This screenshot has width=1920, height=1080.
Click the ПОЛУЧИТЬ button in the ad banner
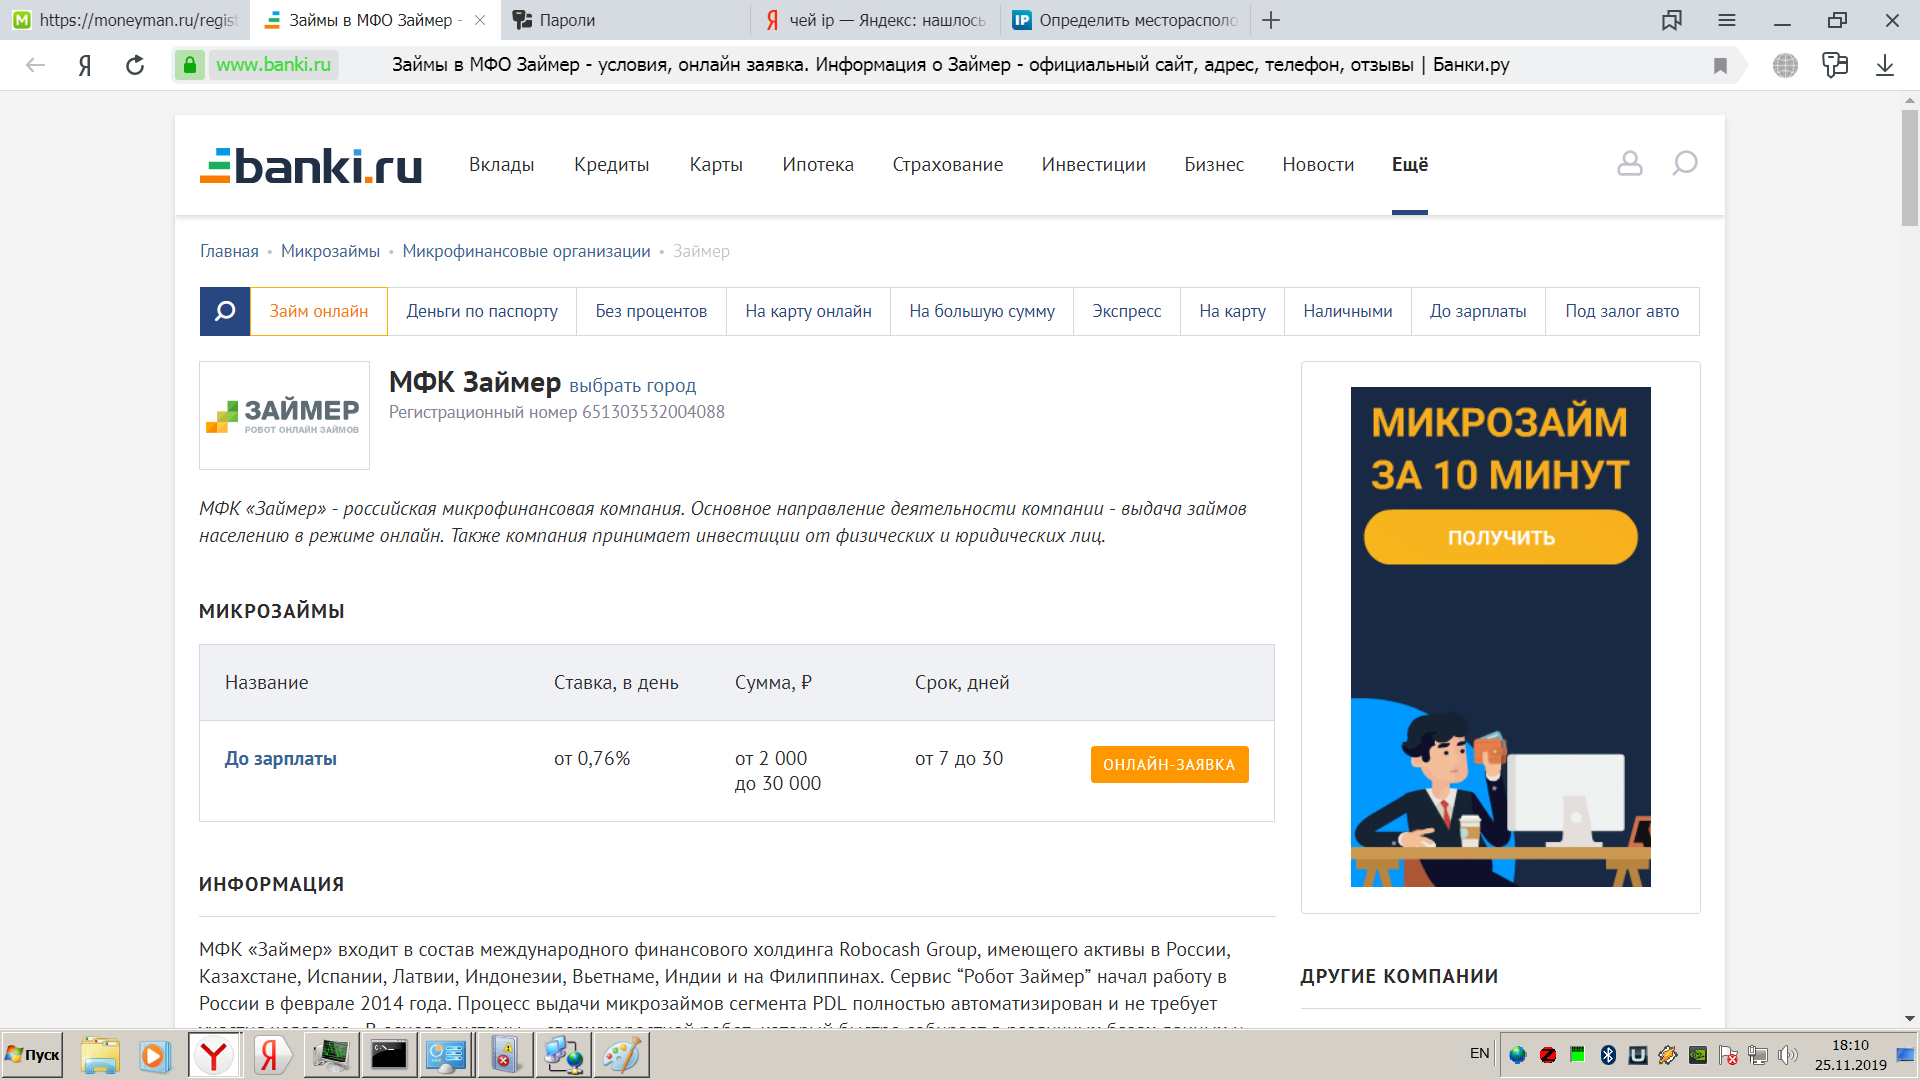click(x=1500, y=537)
